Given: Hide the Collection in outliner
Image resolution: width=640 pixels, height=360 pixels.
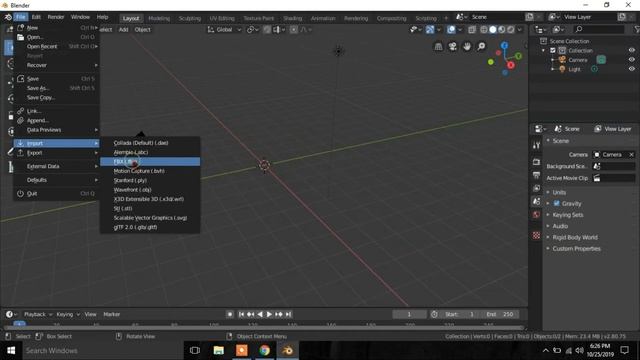Looking at the screenshot, I should 631,51.
